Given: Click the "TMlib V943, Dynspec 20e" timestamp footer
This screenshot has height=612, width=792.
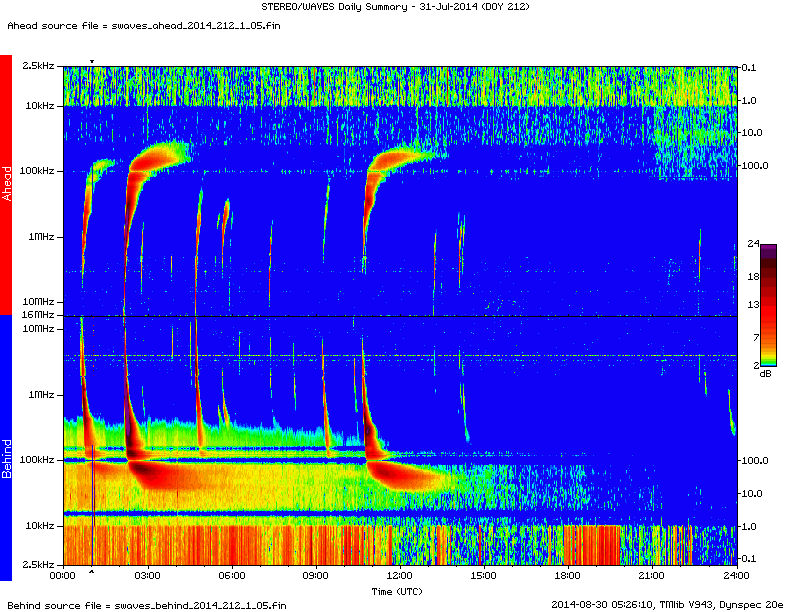Looking at the screenshot, I should pyautogui.click(x=666, y=604).
